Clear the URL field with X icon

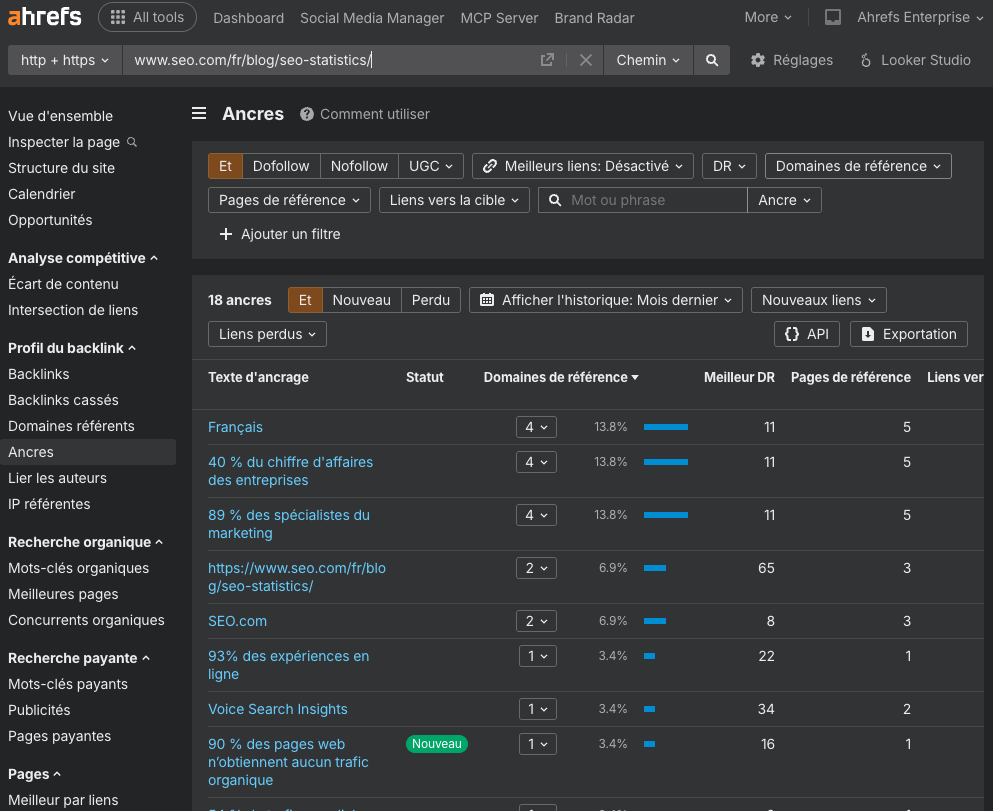point(586,60)
